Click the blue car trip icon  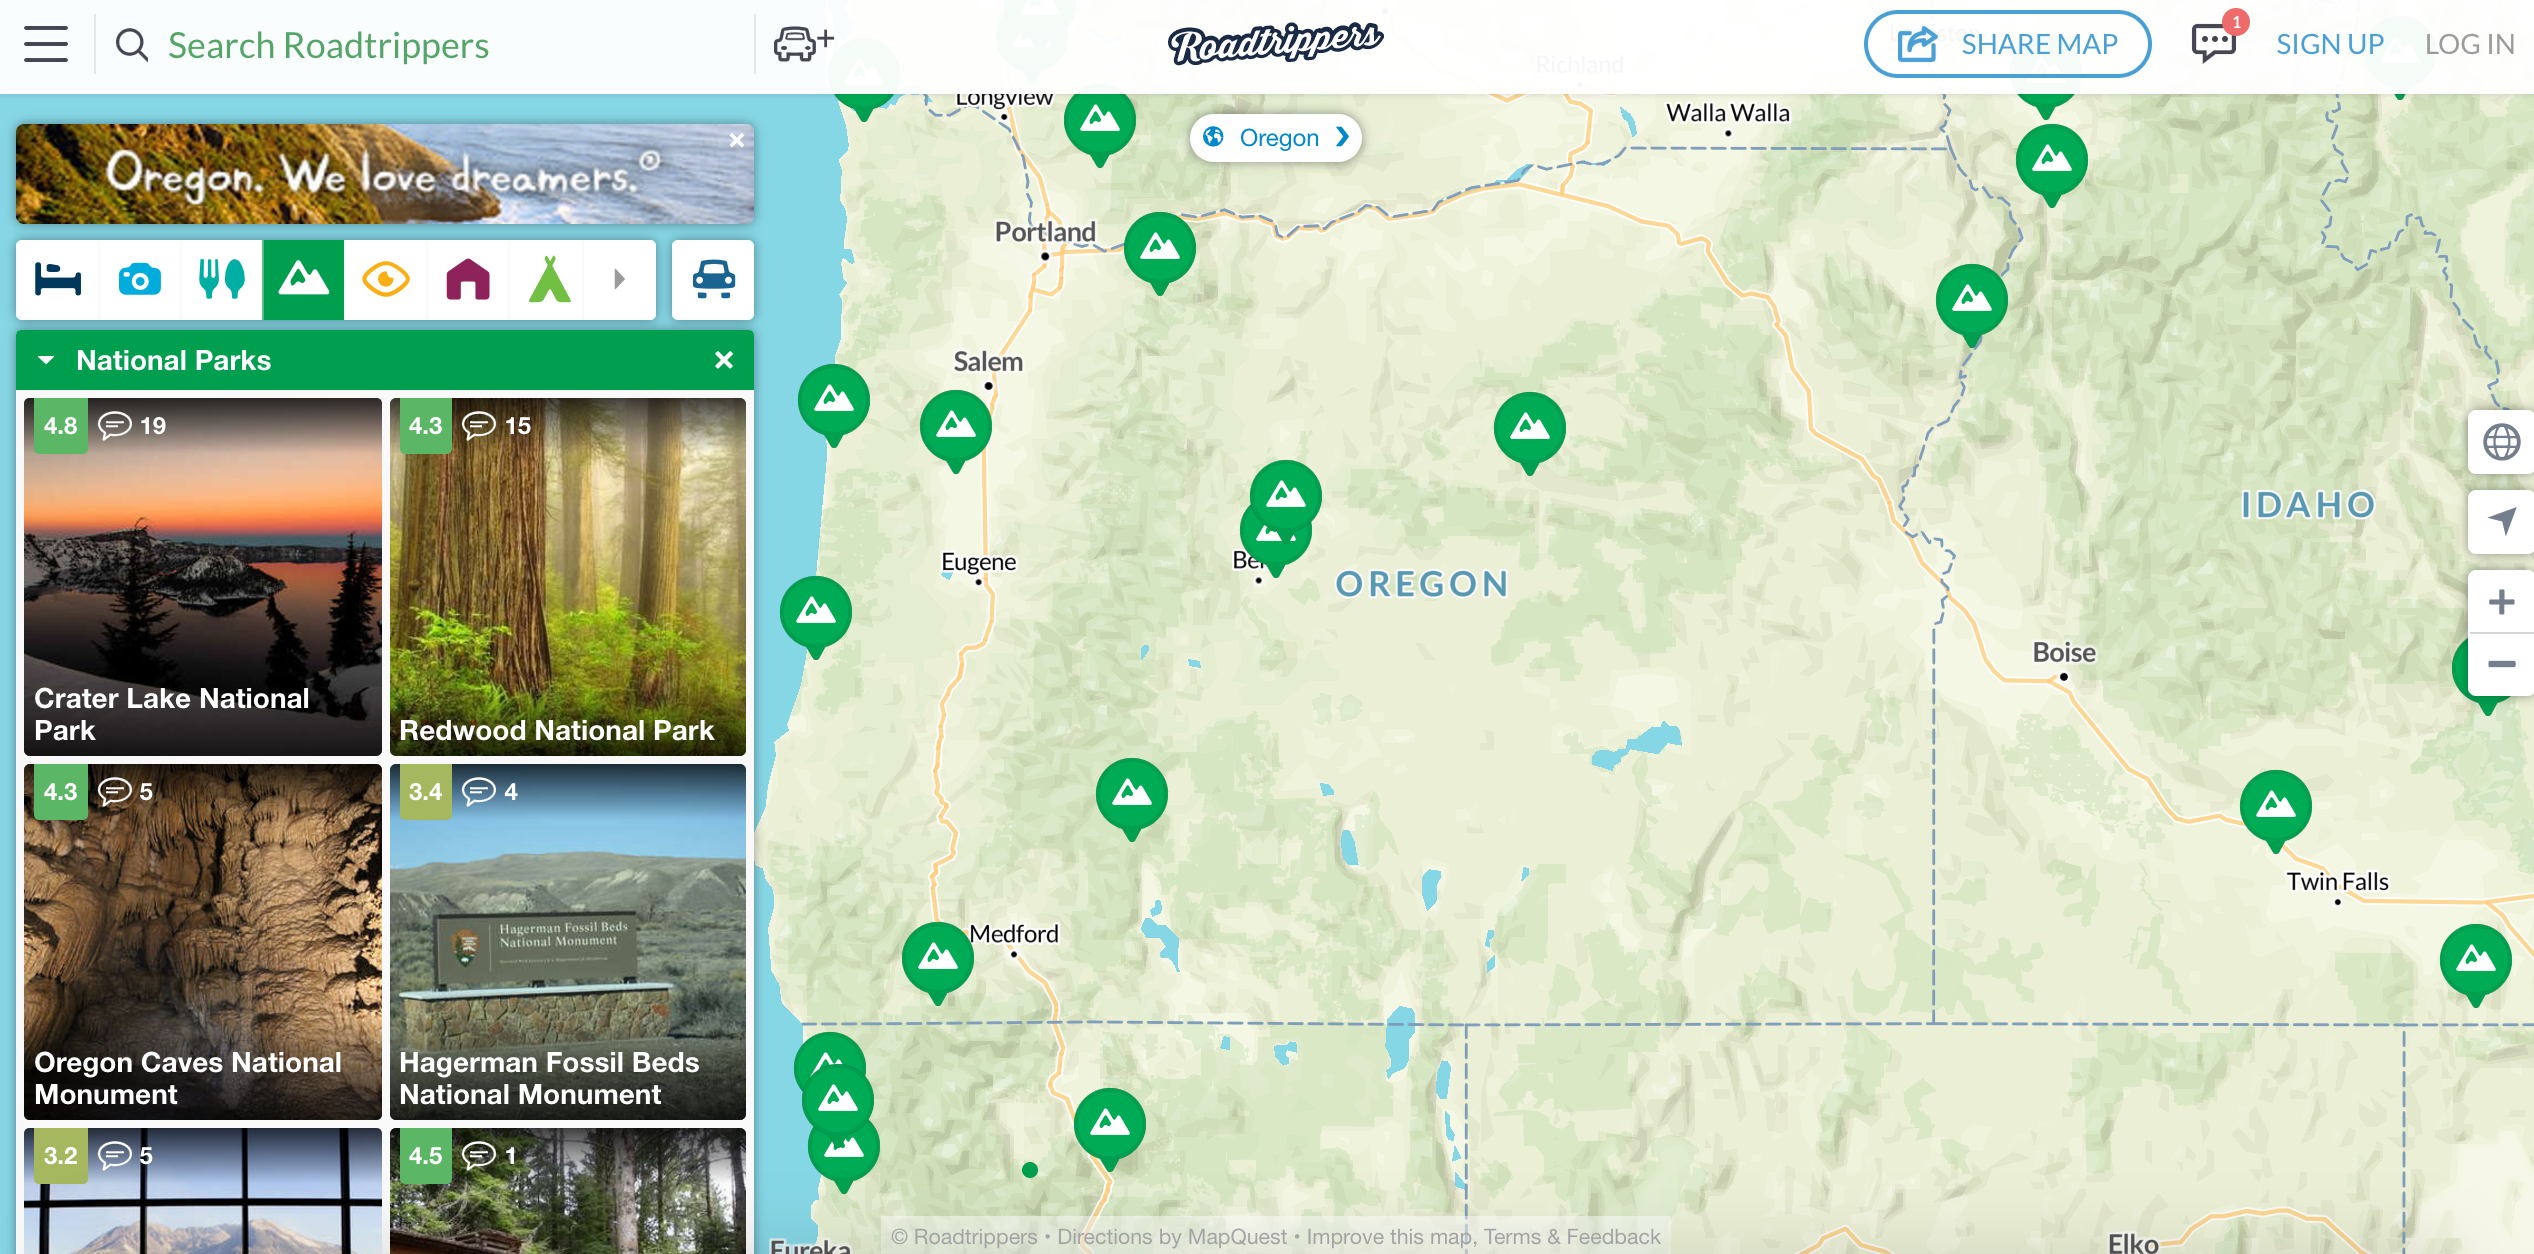tap(713, 279)
